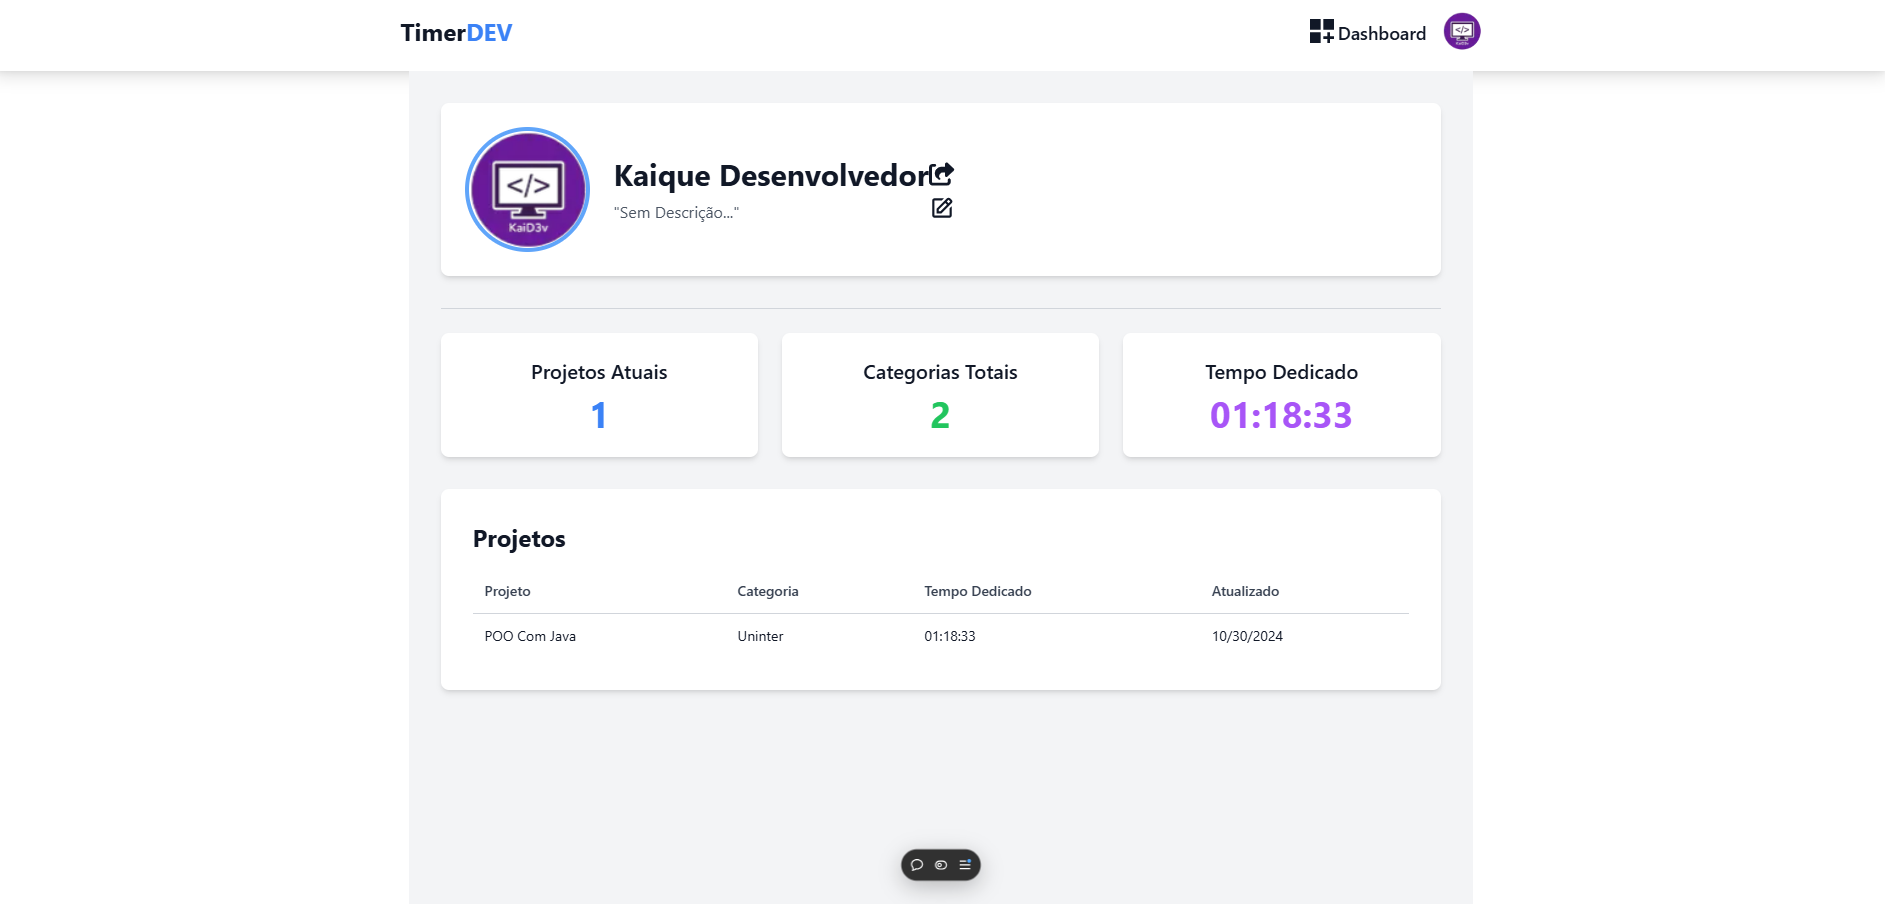Screen dimensions: 1885x904
Task: Open the floating toolbar menu list icon
Action: coord(965,865)
